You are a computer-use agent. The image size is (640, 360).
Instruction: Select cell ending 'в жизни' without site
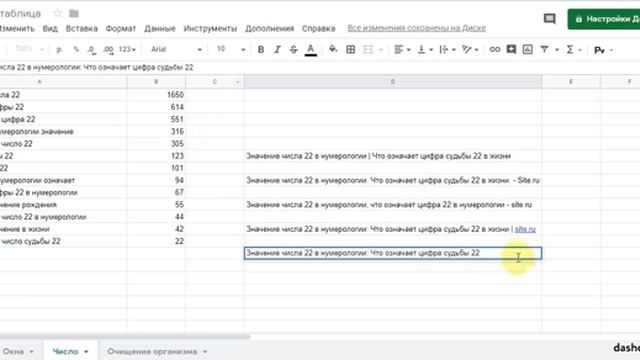pos(393,156)
